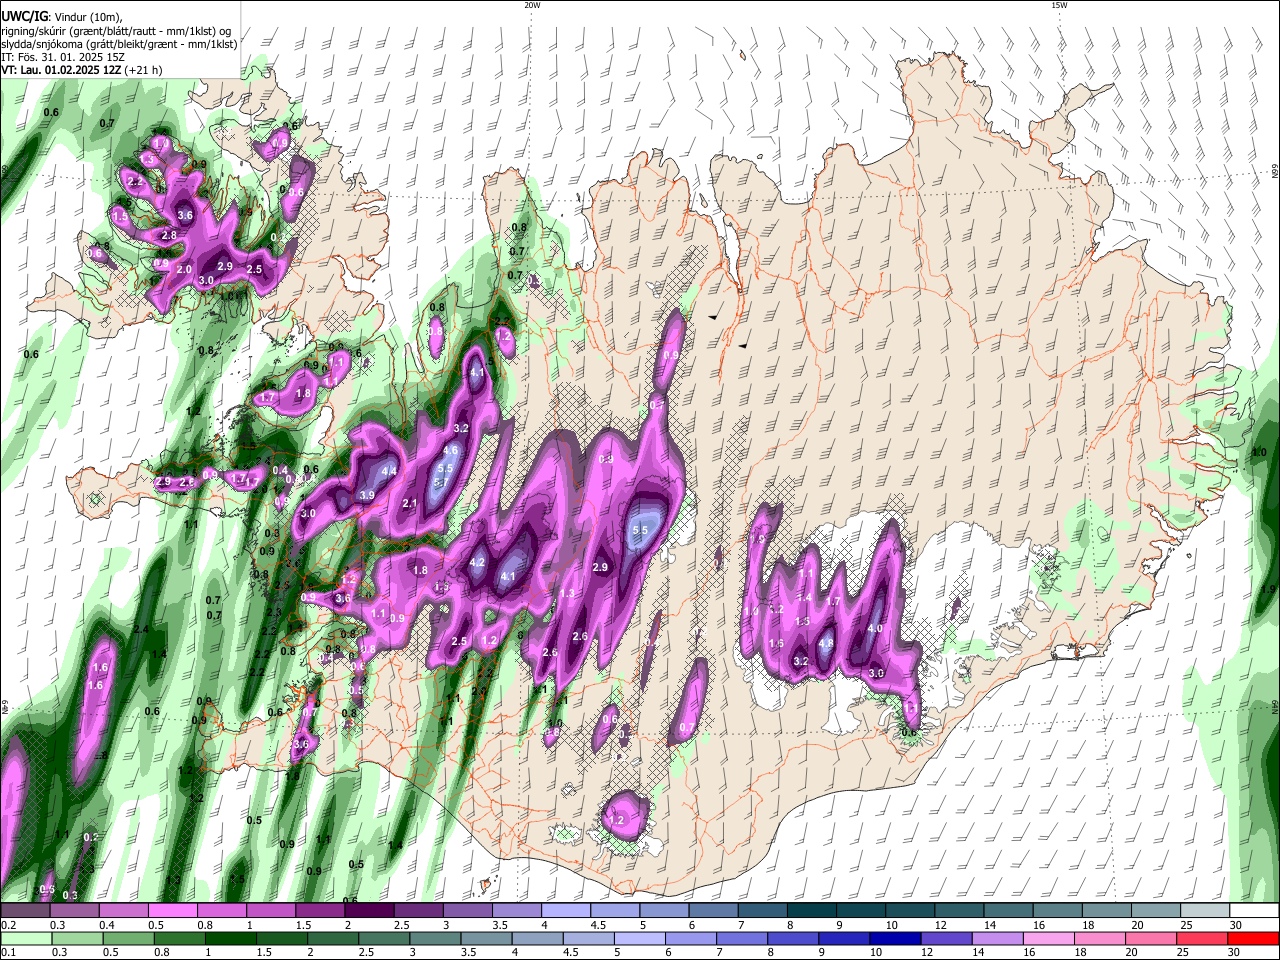Pick the white final swatch of the snow scale

[1253, 911]
